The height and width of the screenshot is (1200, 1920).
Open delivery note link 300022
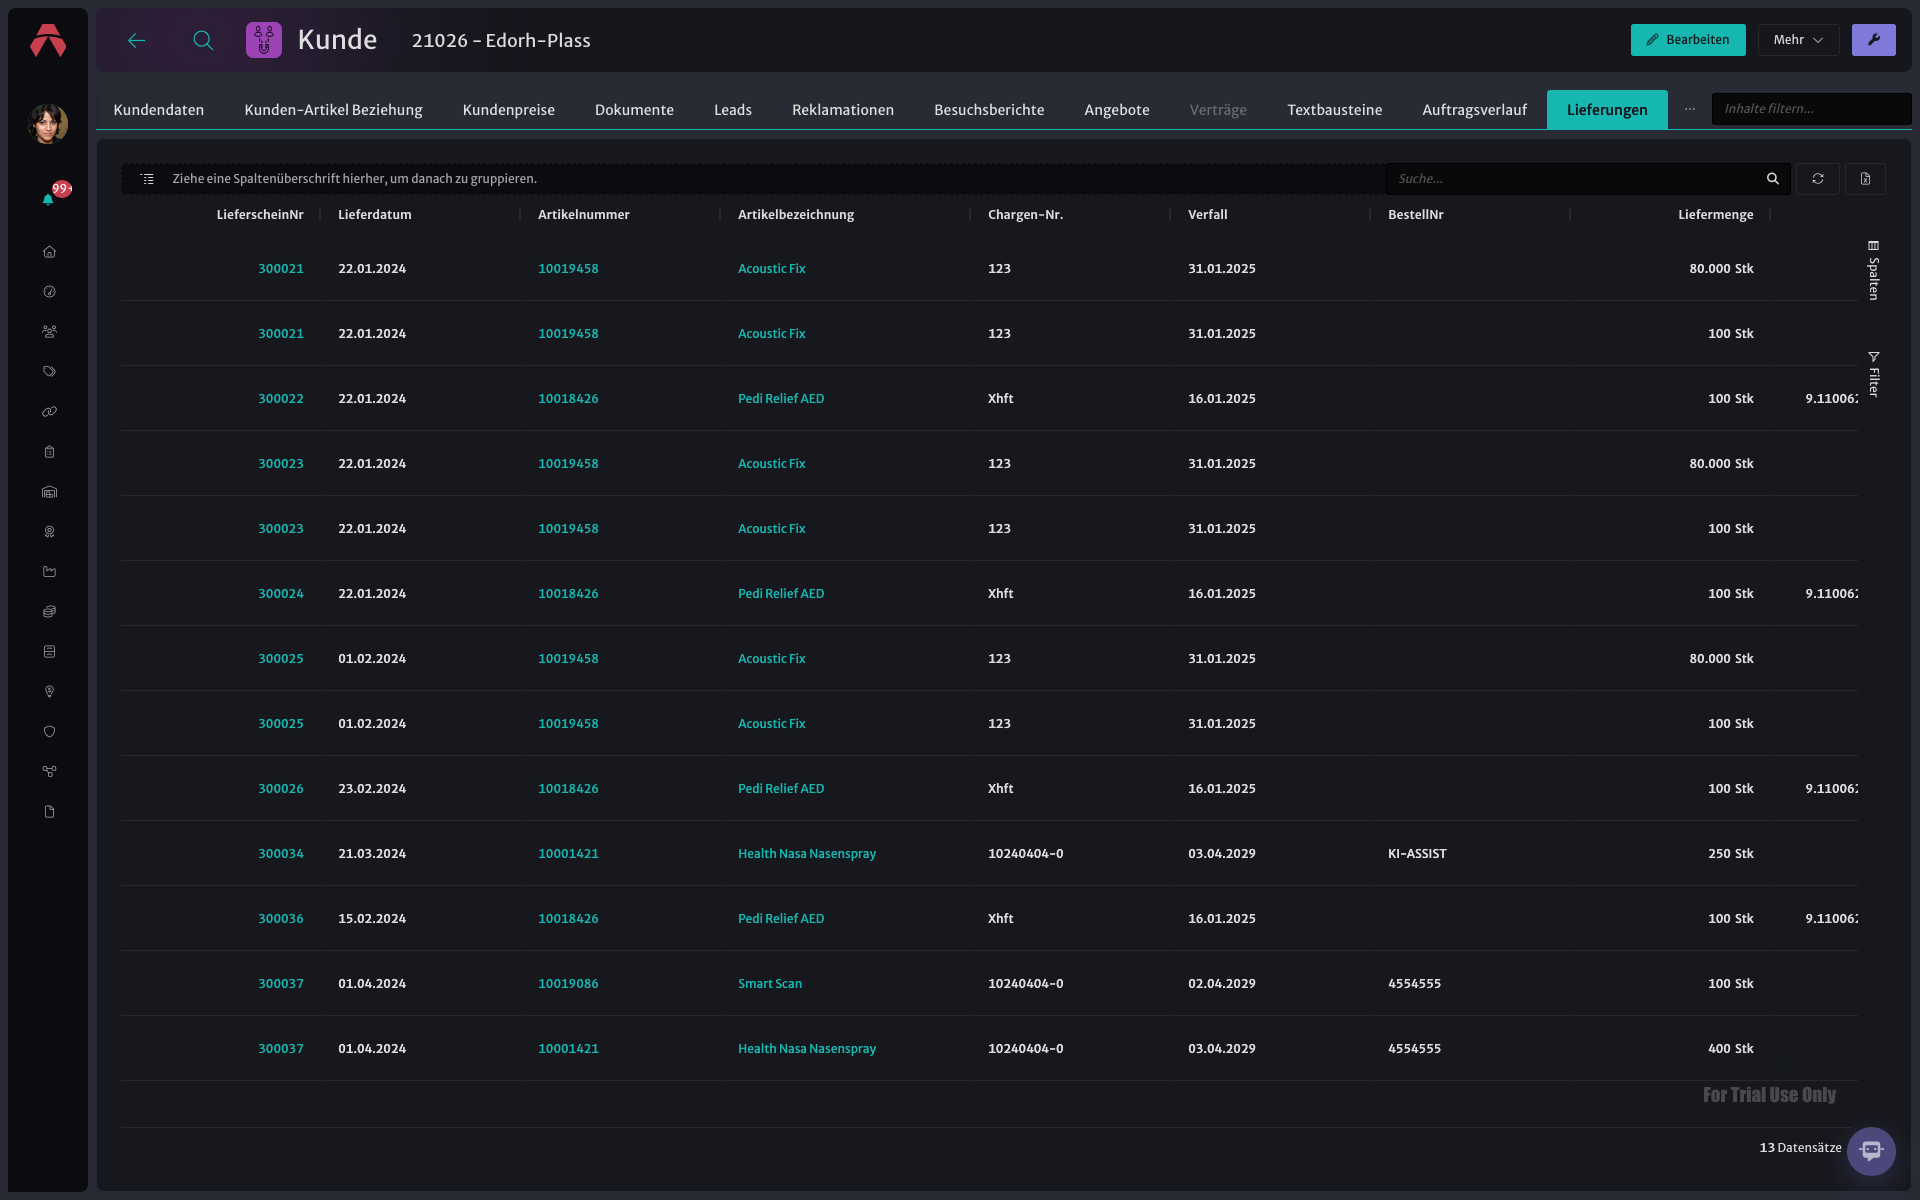(281, 399)
